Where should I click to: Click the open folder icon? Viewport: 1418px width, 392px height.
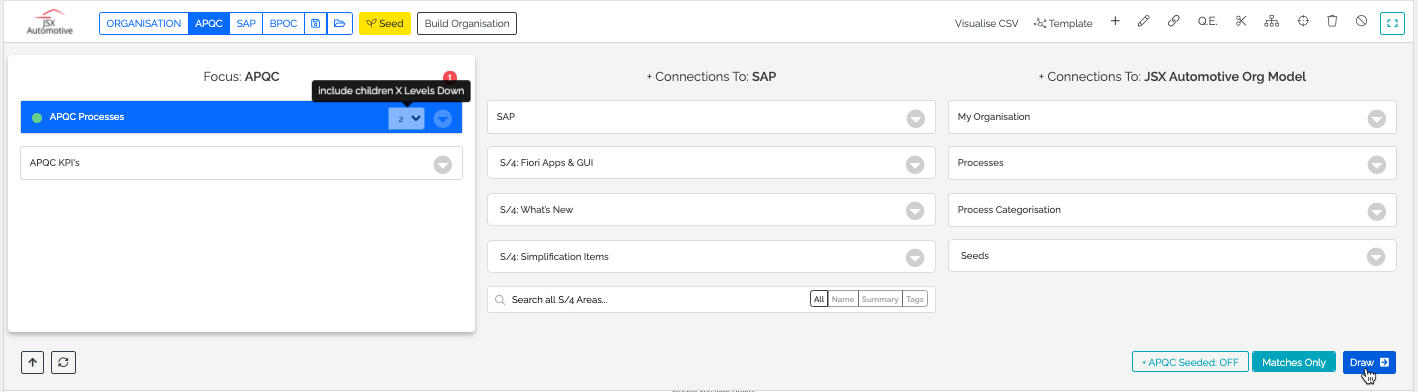click(x=340, y=23)
